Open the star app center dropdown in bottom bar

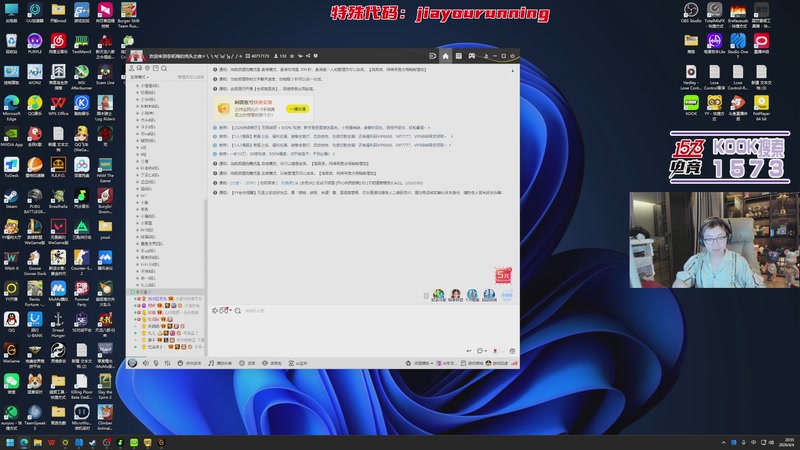point(419,363)
